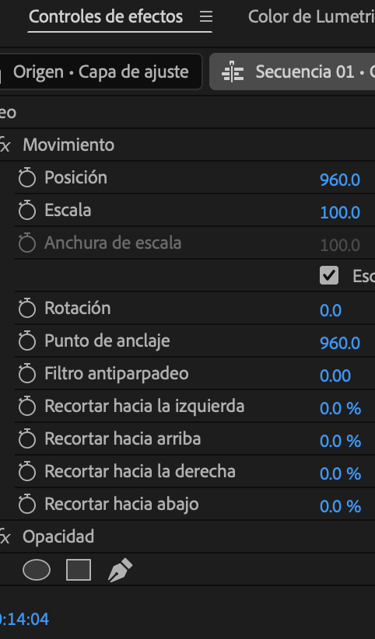Create four-point rectangle mask under Opacidad

pos(78,570)
